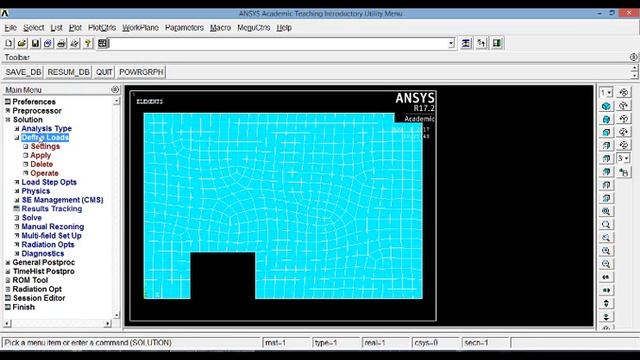The width and height of the screenshot is (640, 360).
Task: Click ANSYS logo in title bar
Action: pos(5,13)
